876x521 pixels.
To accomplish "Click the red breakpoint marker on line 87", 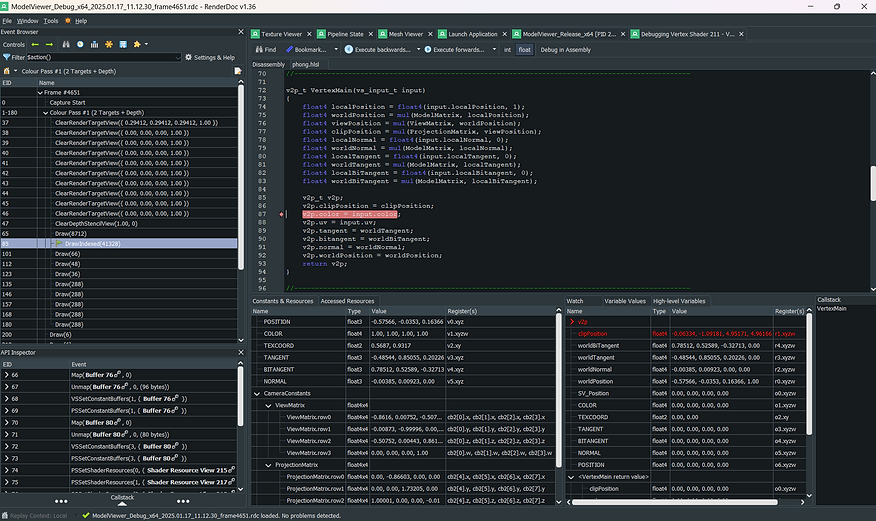I will pos(281,214).
